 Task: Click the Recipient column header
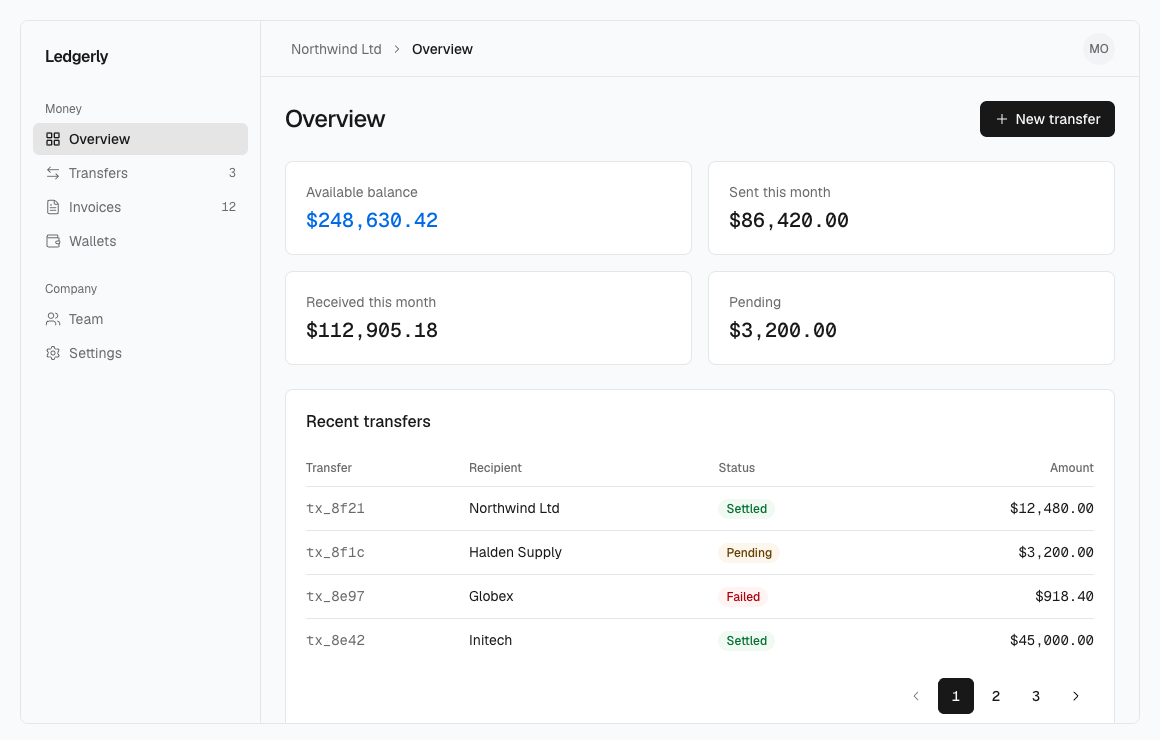pyautogui.click(x=495, y=468)
